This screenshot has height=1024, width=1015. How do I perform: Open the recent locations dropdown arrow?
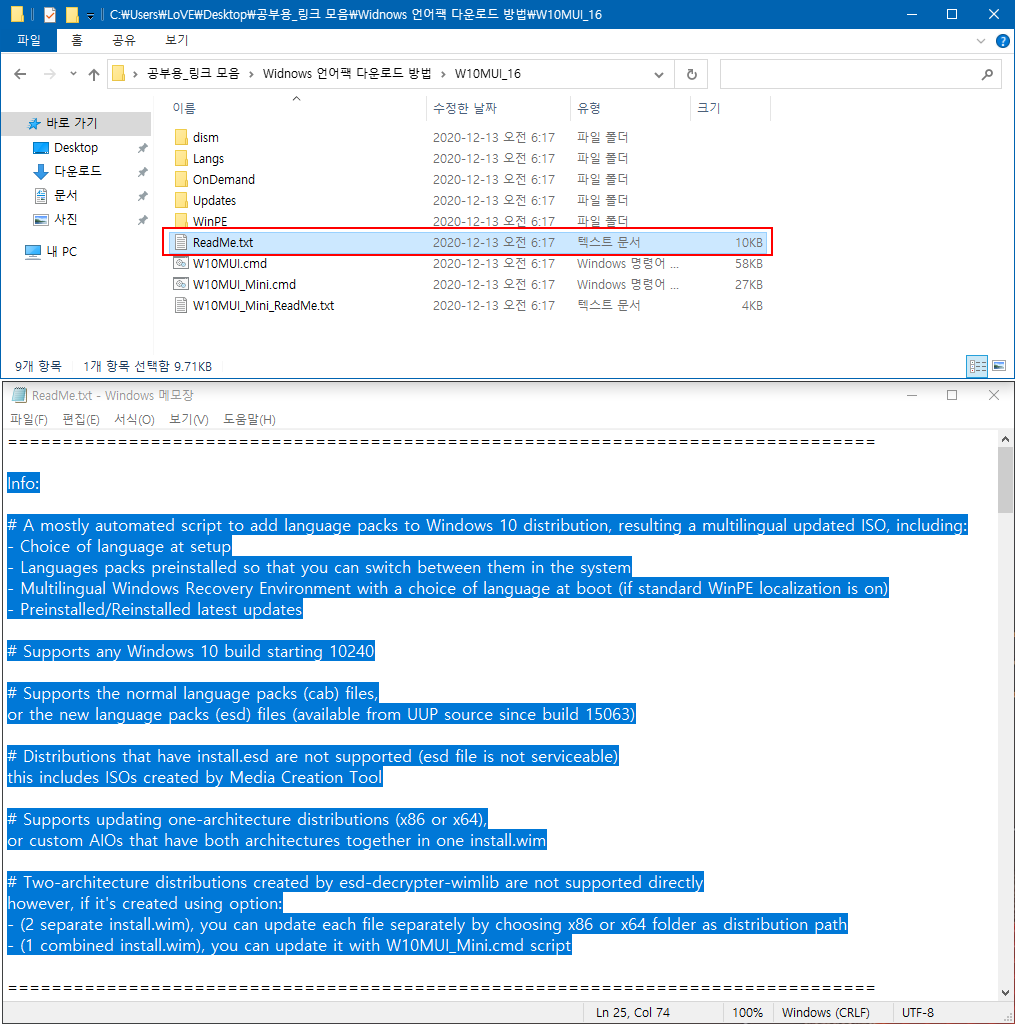click(x=73, y=74)
